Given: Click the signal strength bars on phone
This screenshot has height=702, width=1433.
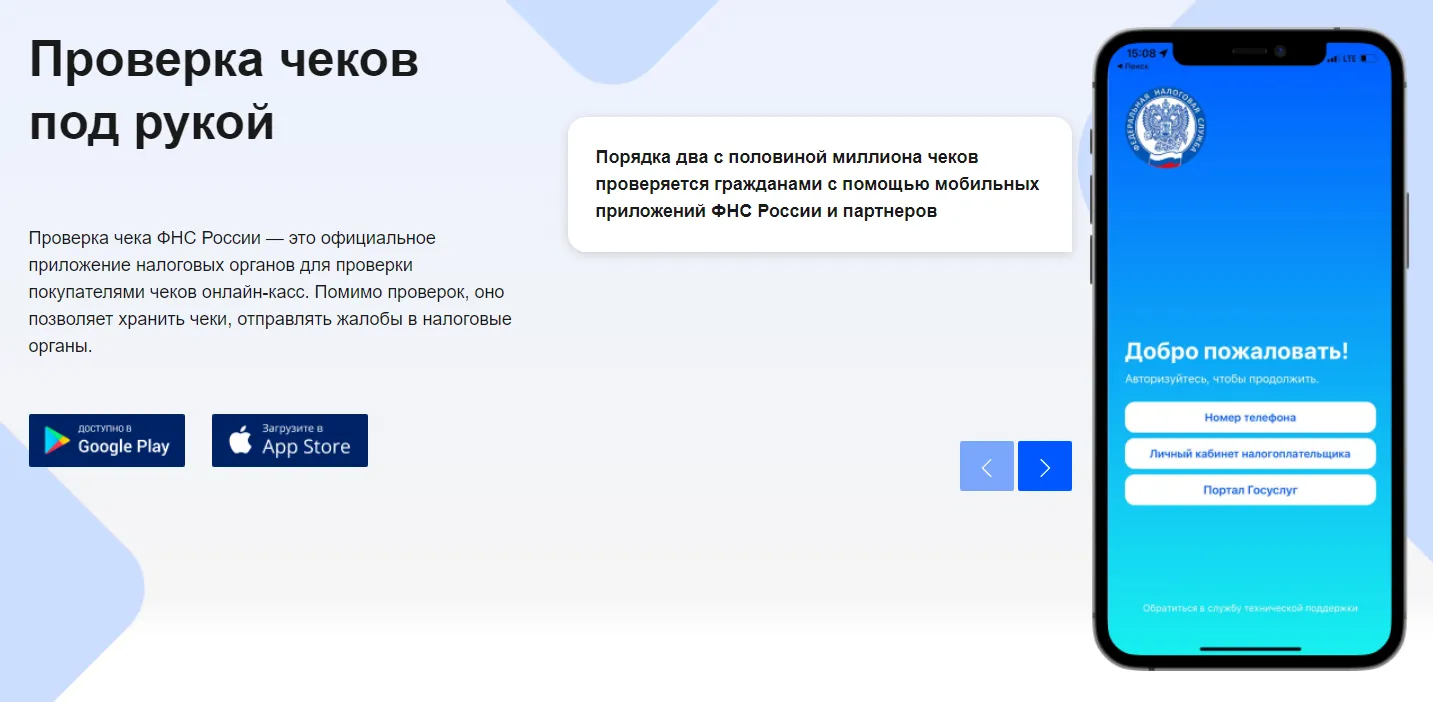Looking at the screenshot, I should [1333, 59].
